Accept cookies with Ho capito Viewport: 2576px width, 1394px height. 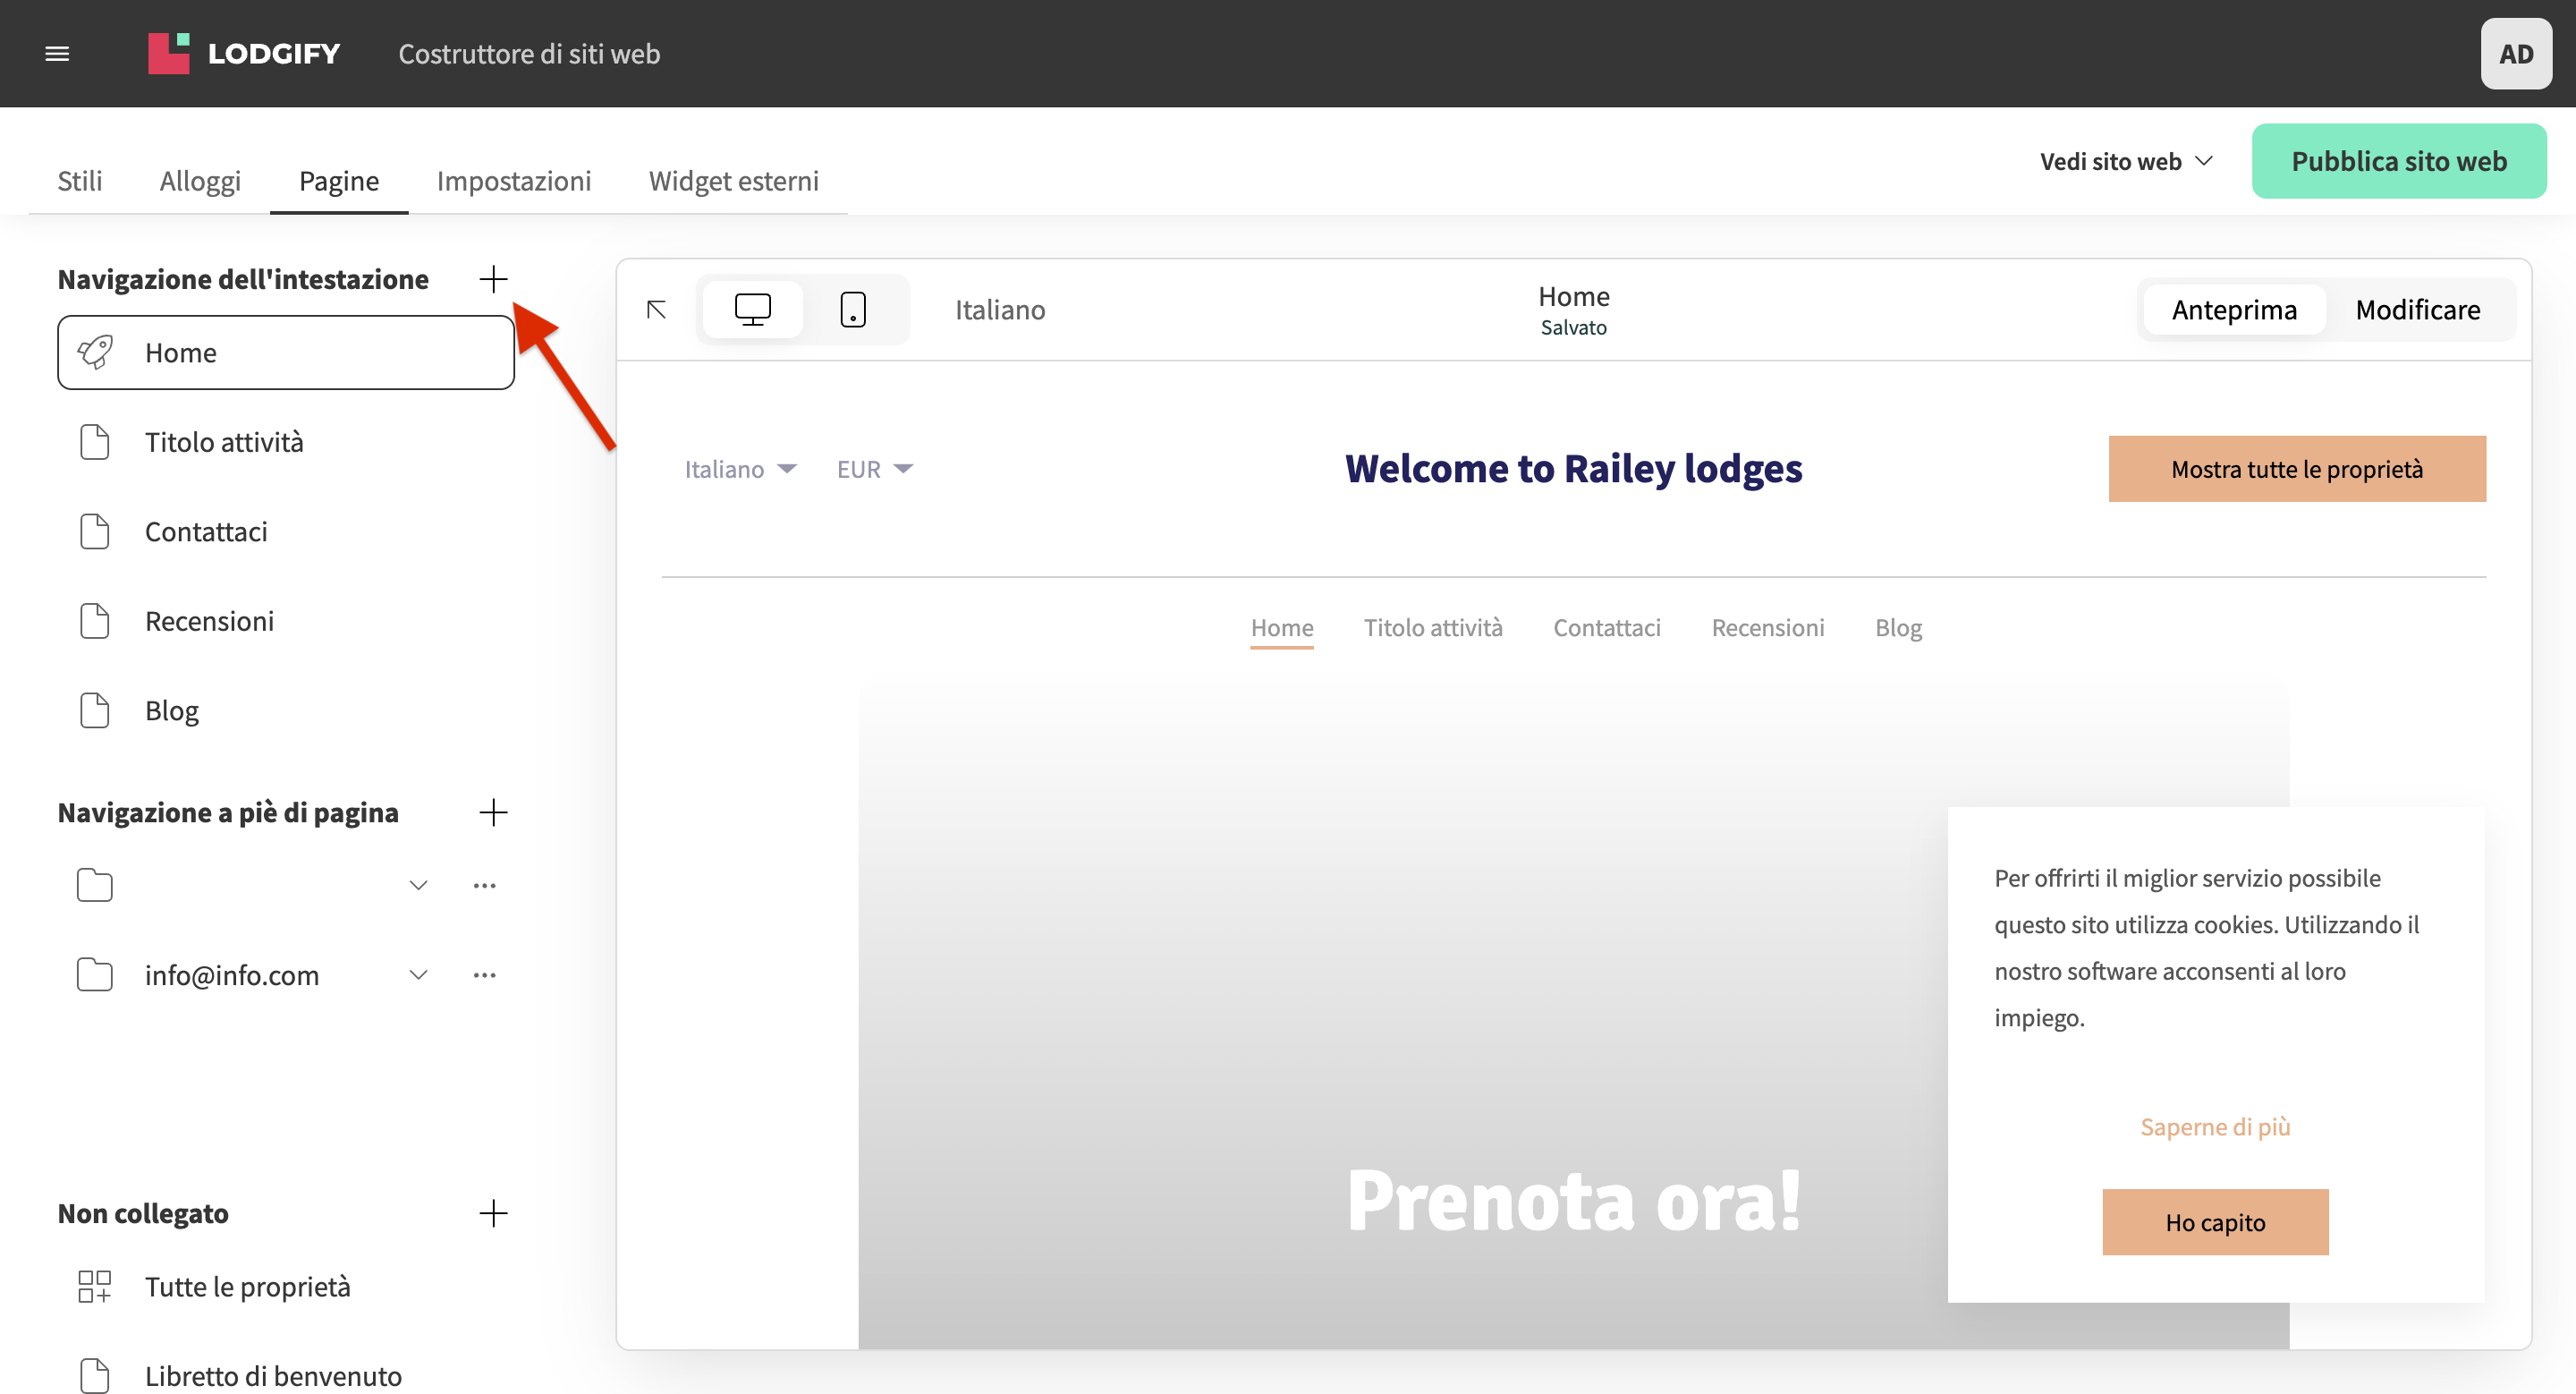point(2215,1222)
